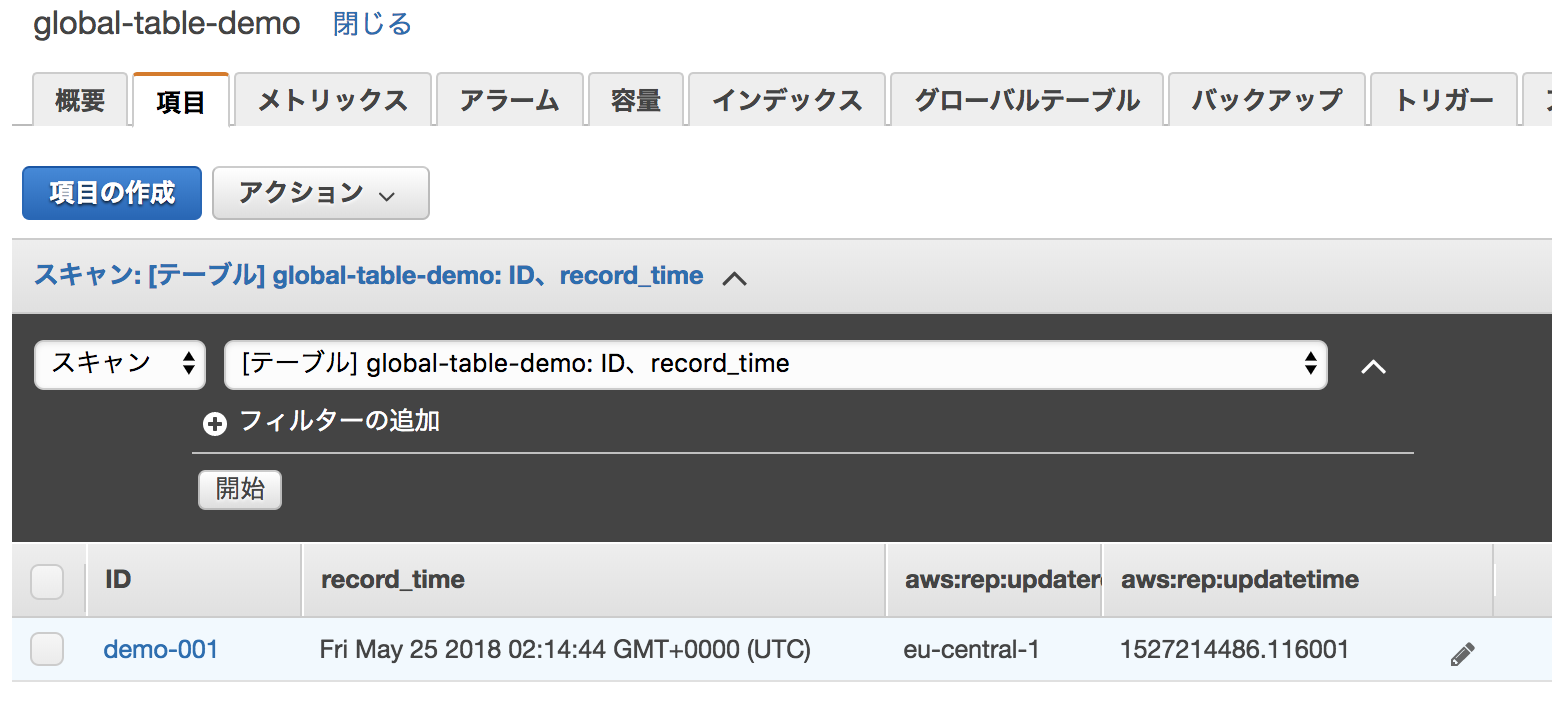This screenshot has width=1552, height=708.
Task: Collapse the スキャン header with its caret
Action: 734,278
